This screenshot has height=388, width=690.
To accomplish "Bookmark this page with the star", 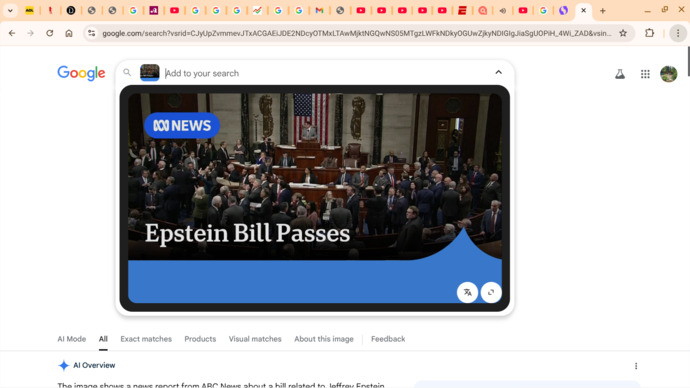I will coord(623,33).
